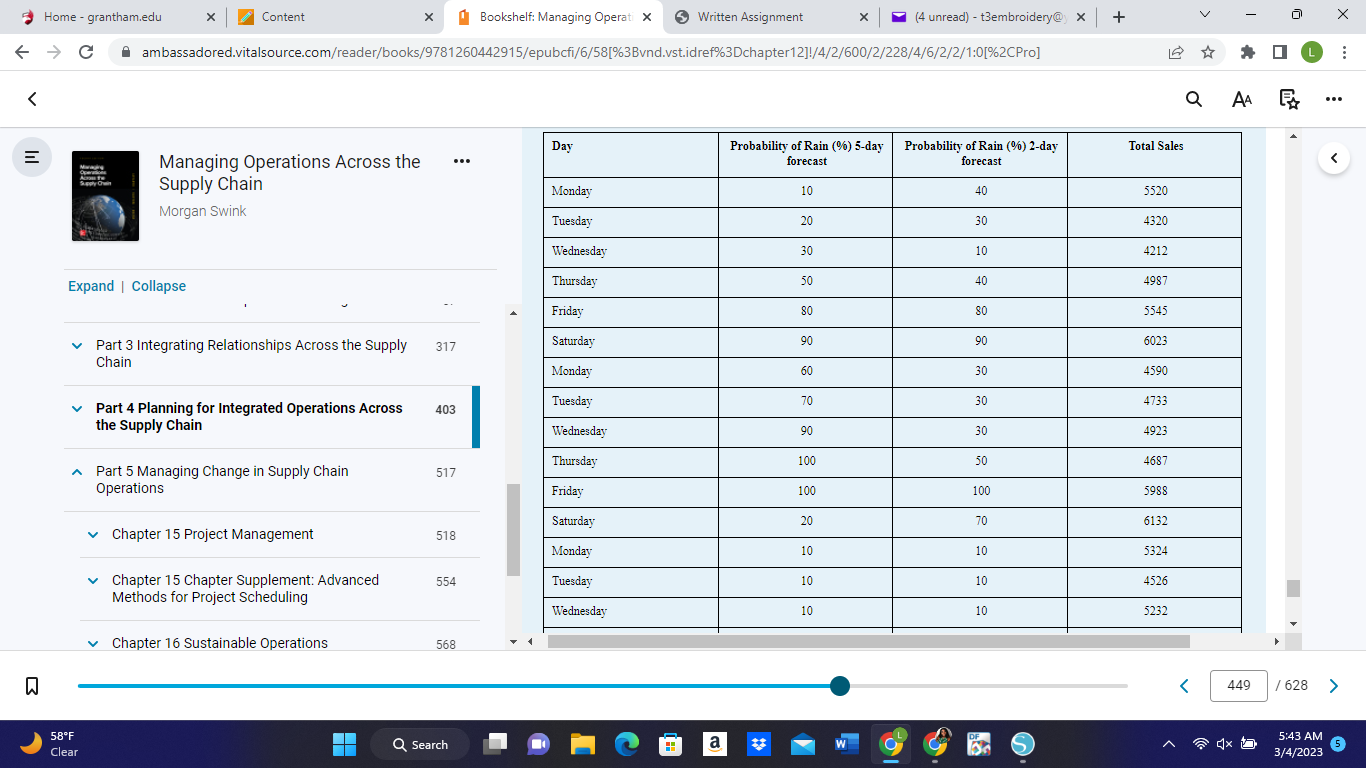
Task: Click the contents panel vertical scrollbar
Action: click(x=514, y=530)
